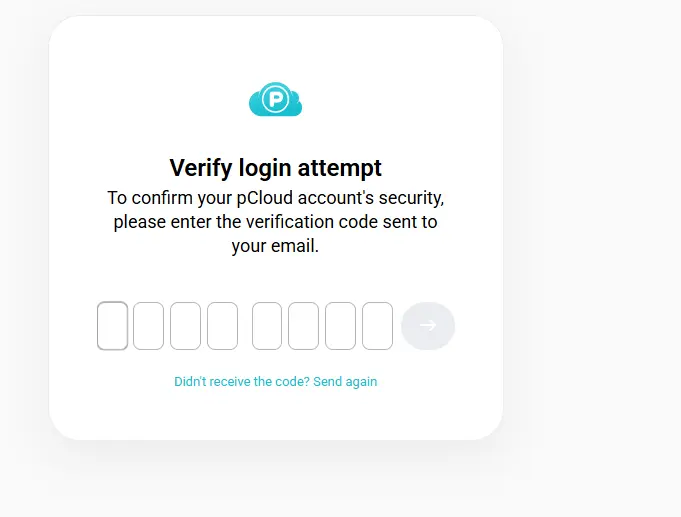Click empty card space below Send again
The width and height of the screenshot is (681, 517).
pos(275,415)
